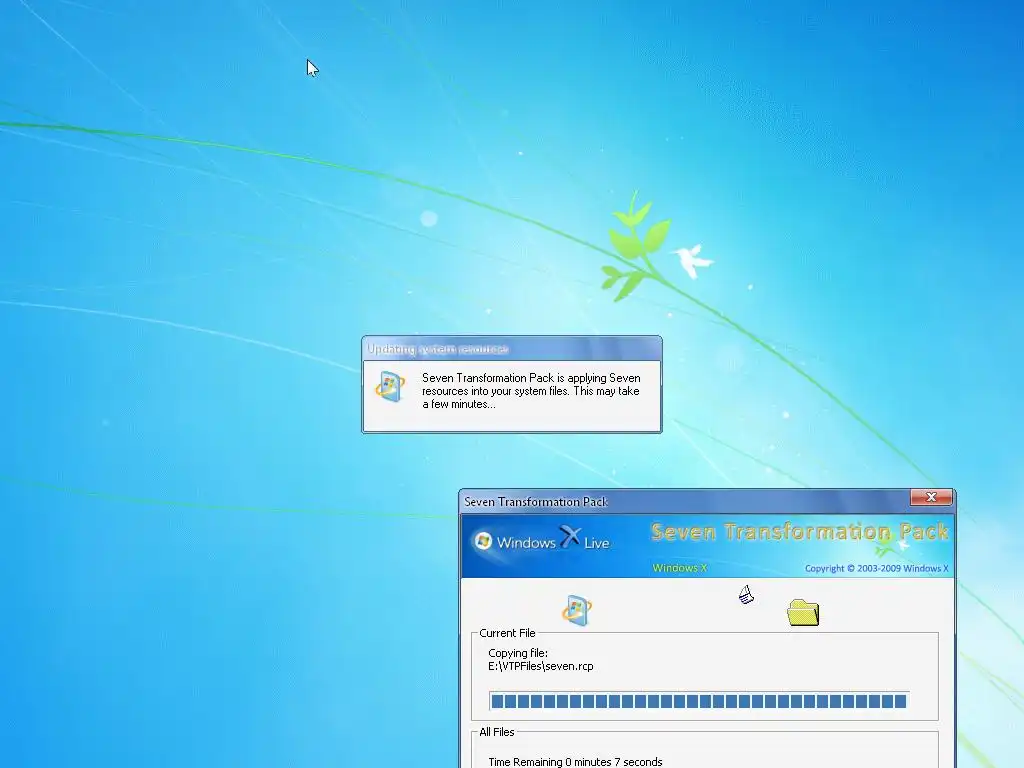The width and height of the screenshot is (1024, 768).
Task: Click the installer icon in the Updating dialog
Action: click(x=390, y=386)
